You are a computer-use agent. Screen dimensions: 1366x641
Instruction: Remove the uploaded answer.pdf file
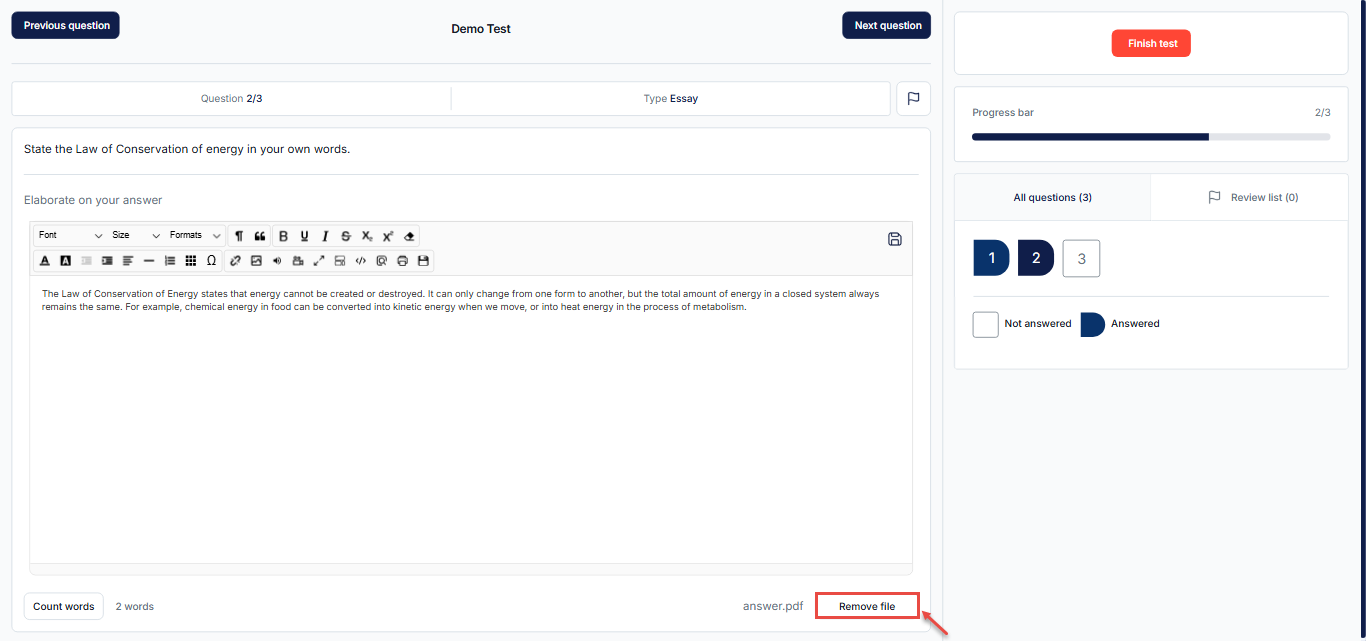[867, 606]
